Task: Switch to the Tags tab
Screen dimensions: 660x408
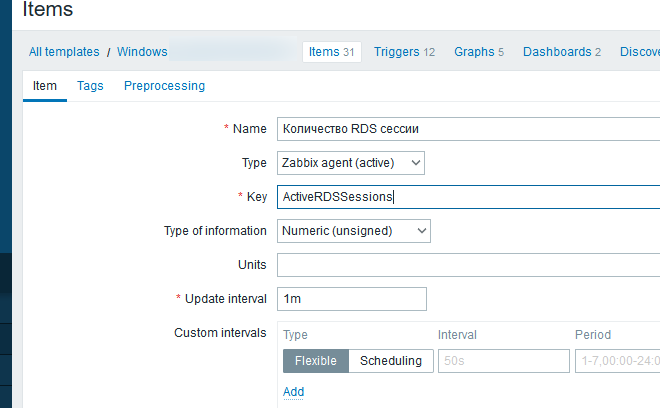Action: point(90,86)
